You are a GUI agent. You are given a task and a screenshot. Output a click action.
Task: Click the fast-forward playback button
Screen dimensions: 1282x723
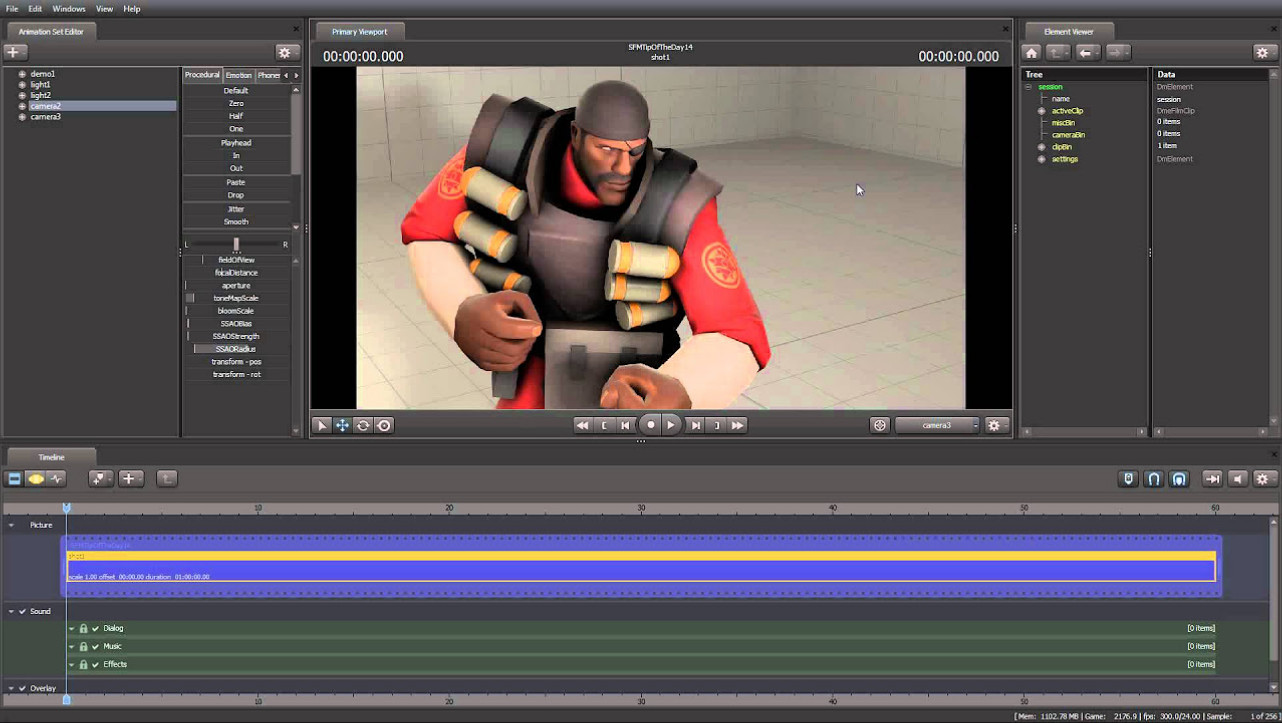(x=738, y=425)
